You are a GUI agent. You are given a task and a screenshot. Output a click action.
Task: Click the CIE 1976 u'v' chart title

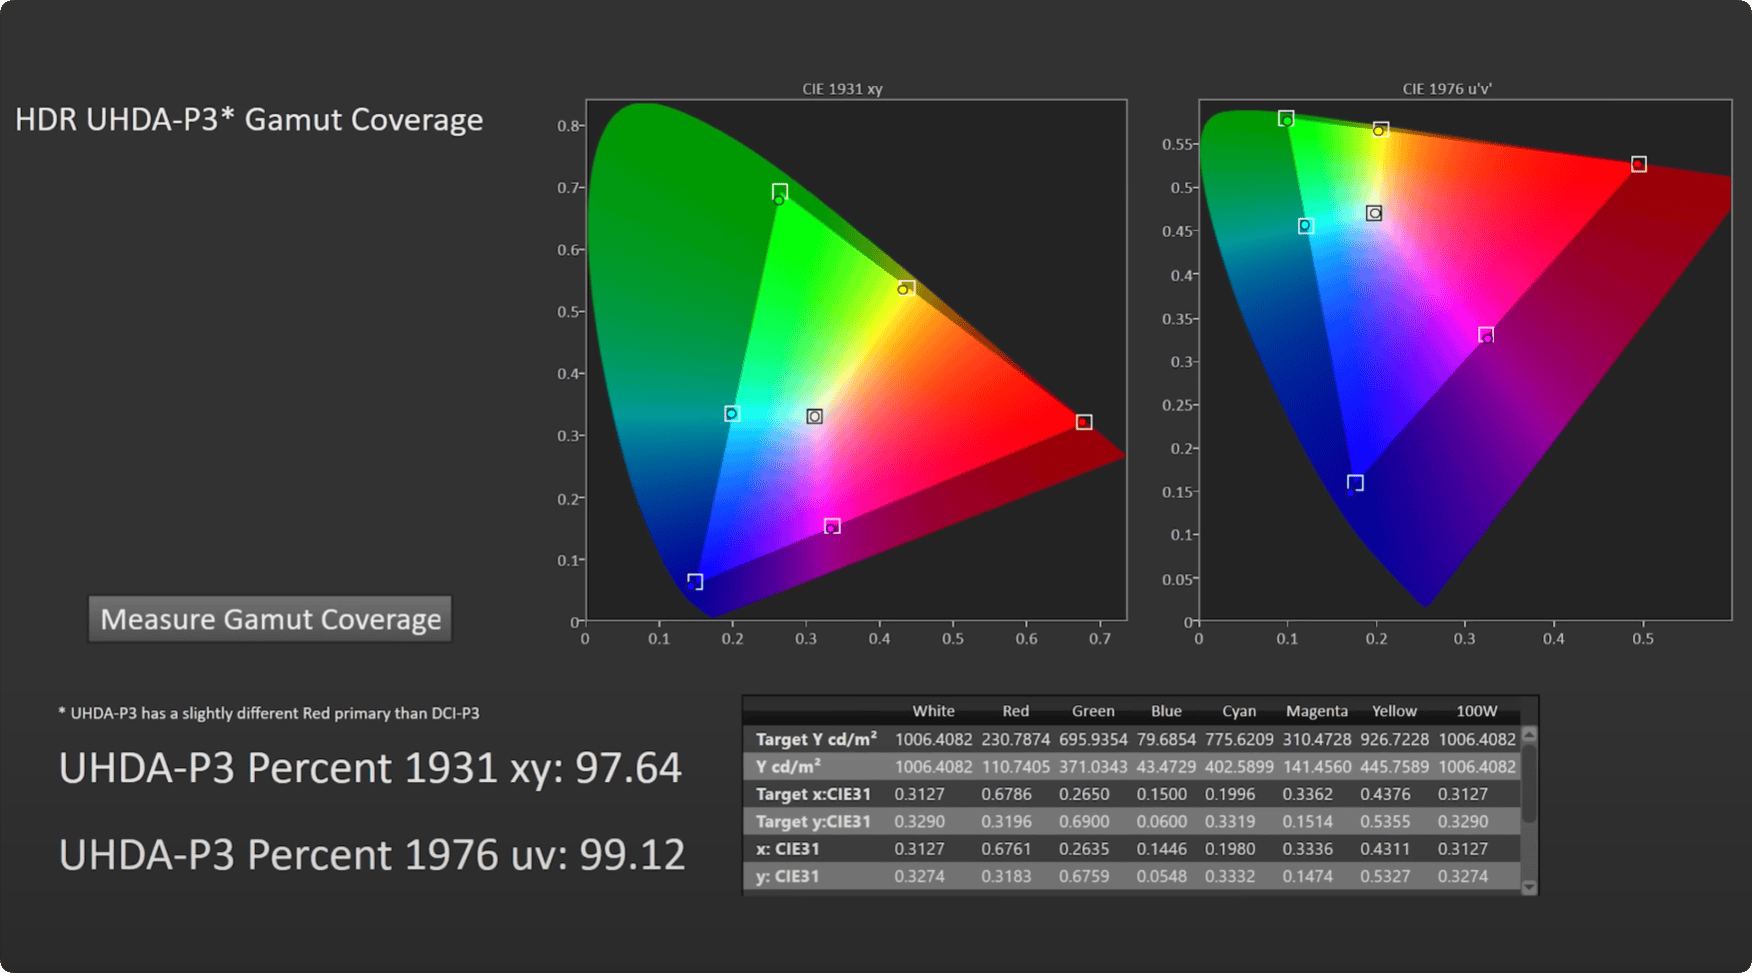1446,89
